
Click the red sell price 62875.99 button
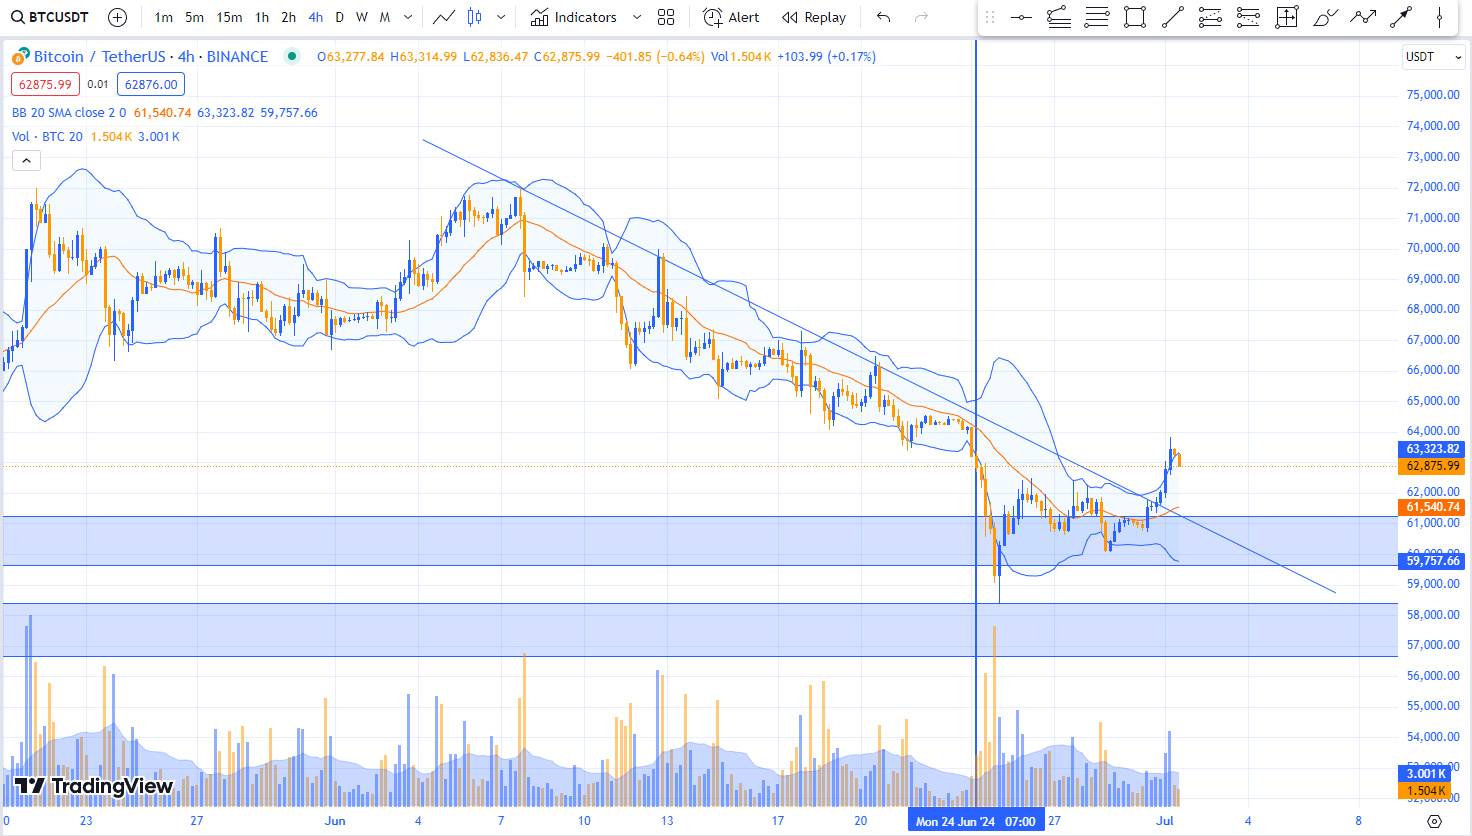45,85
